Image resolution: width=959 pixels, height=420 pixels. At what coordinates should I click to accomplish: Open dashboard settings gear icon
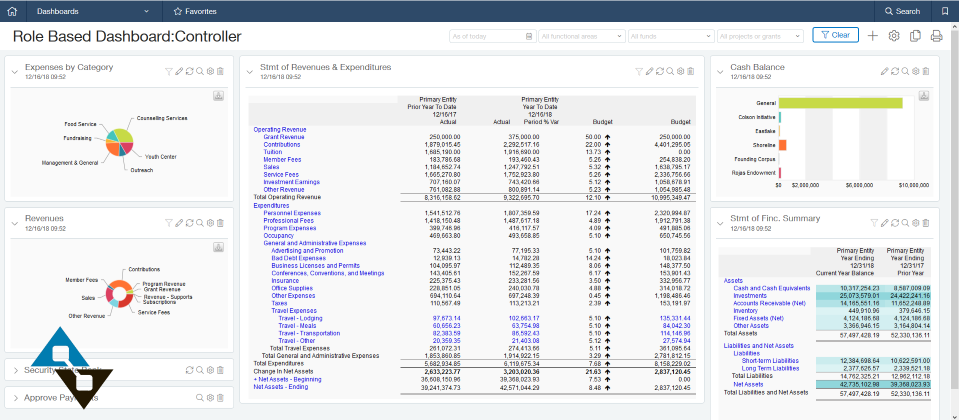pyautogui.click(x=894, y=36)
